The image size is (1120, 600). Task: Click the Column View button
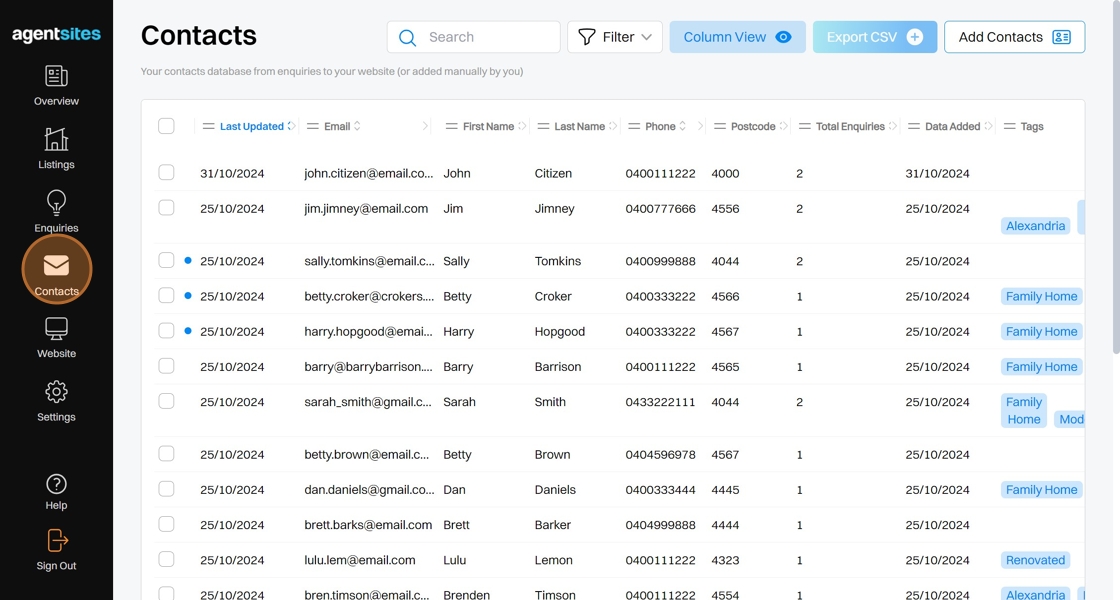click(738, 37)
